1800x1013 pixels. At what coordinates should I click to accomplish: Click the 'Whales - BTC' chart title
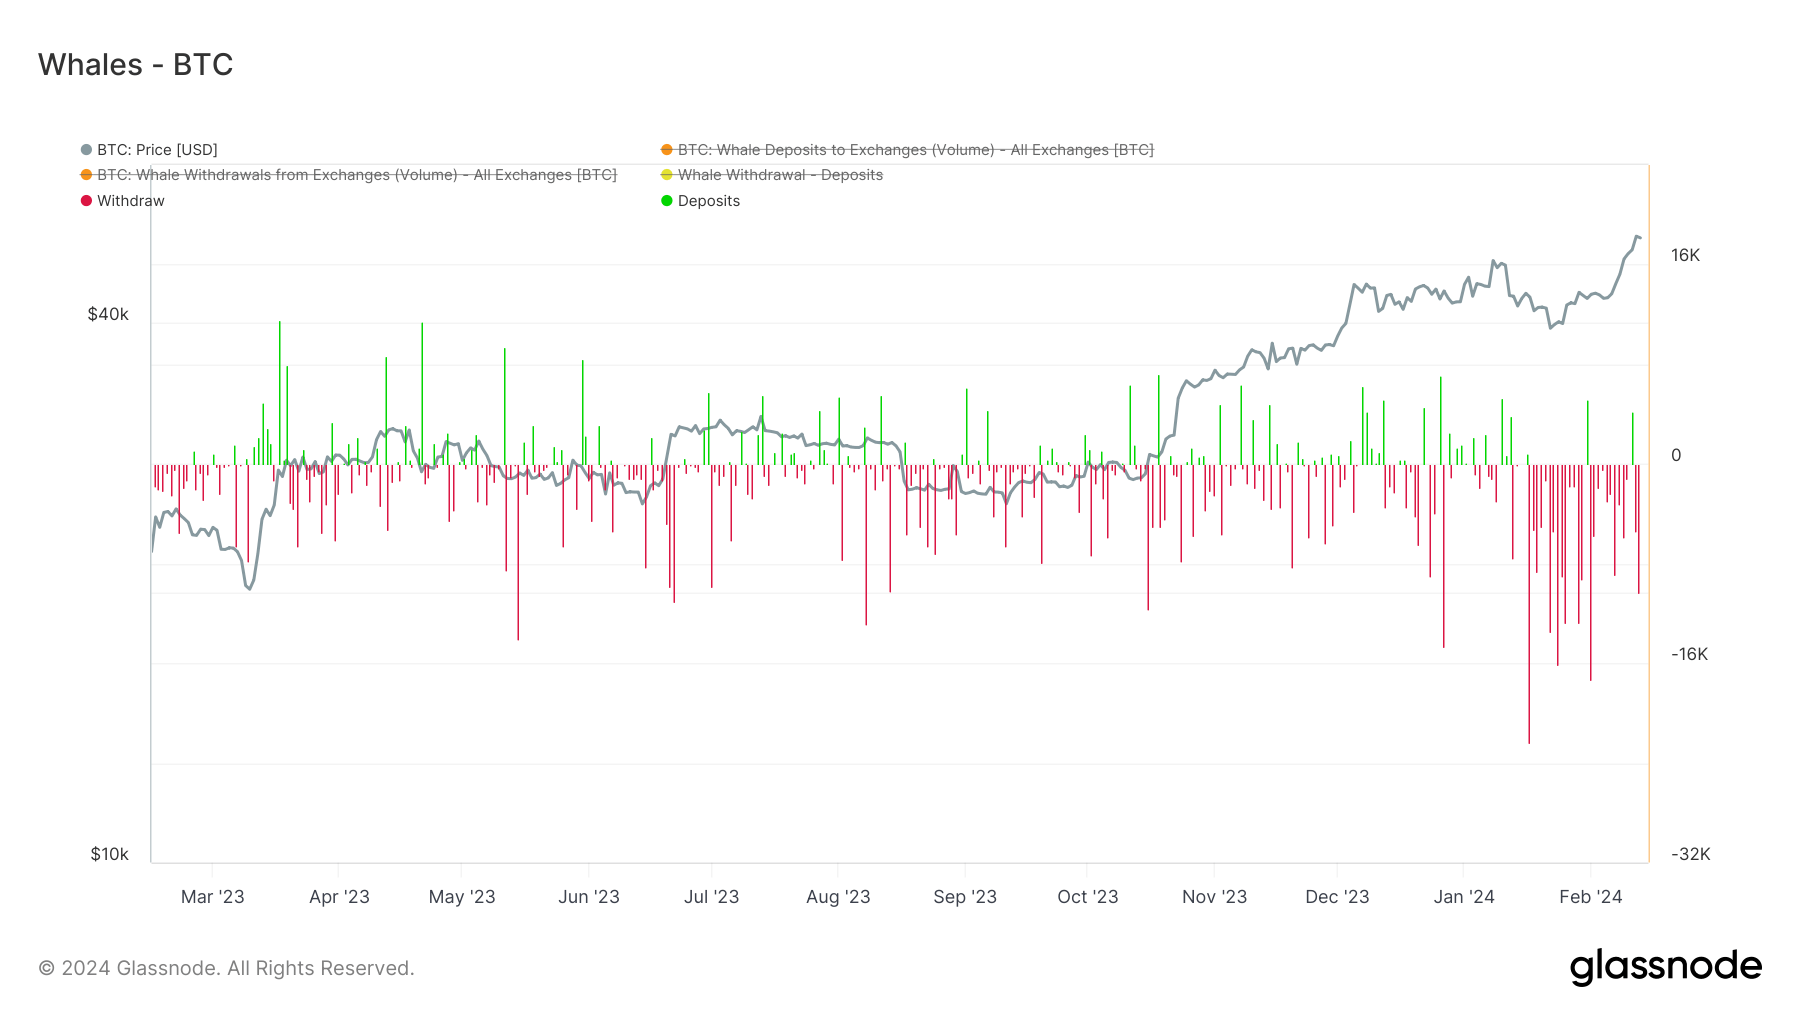point(136,65)
